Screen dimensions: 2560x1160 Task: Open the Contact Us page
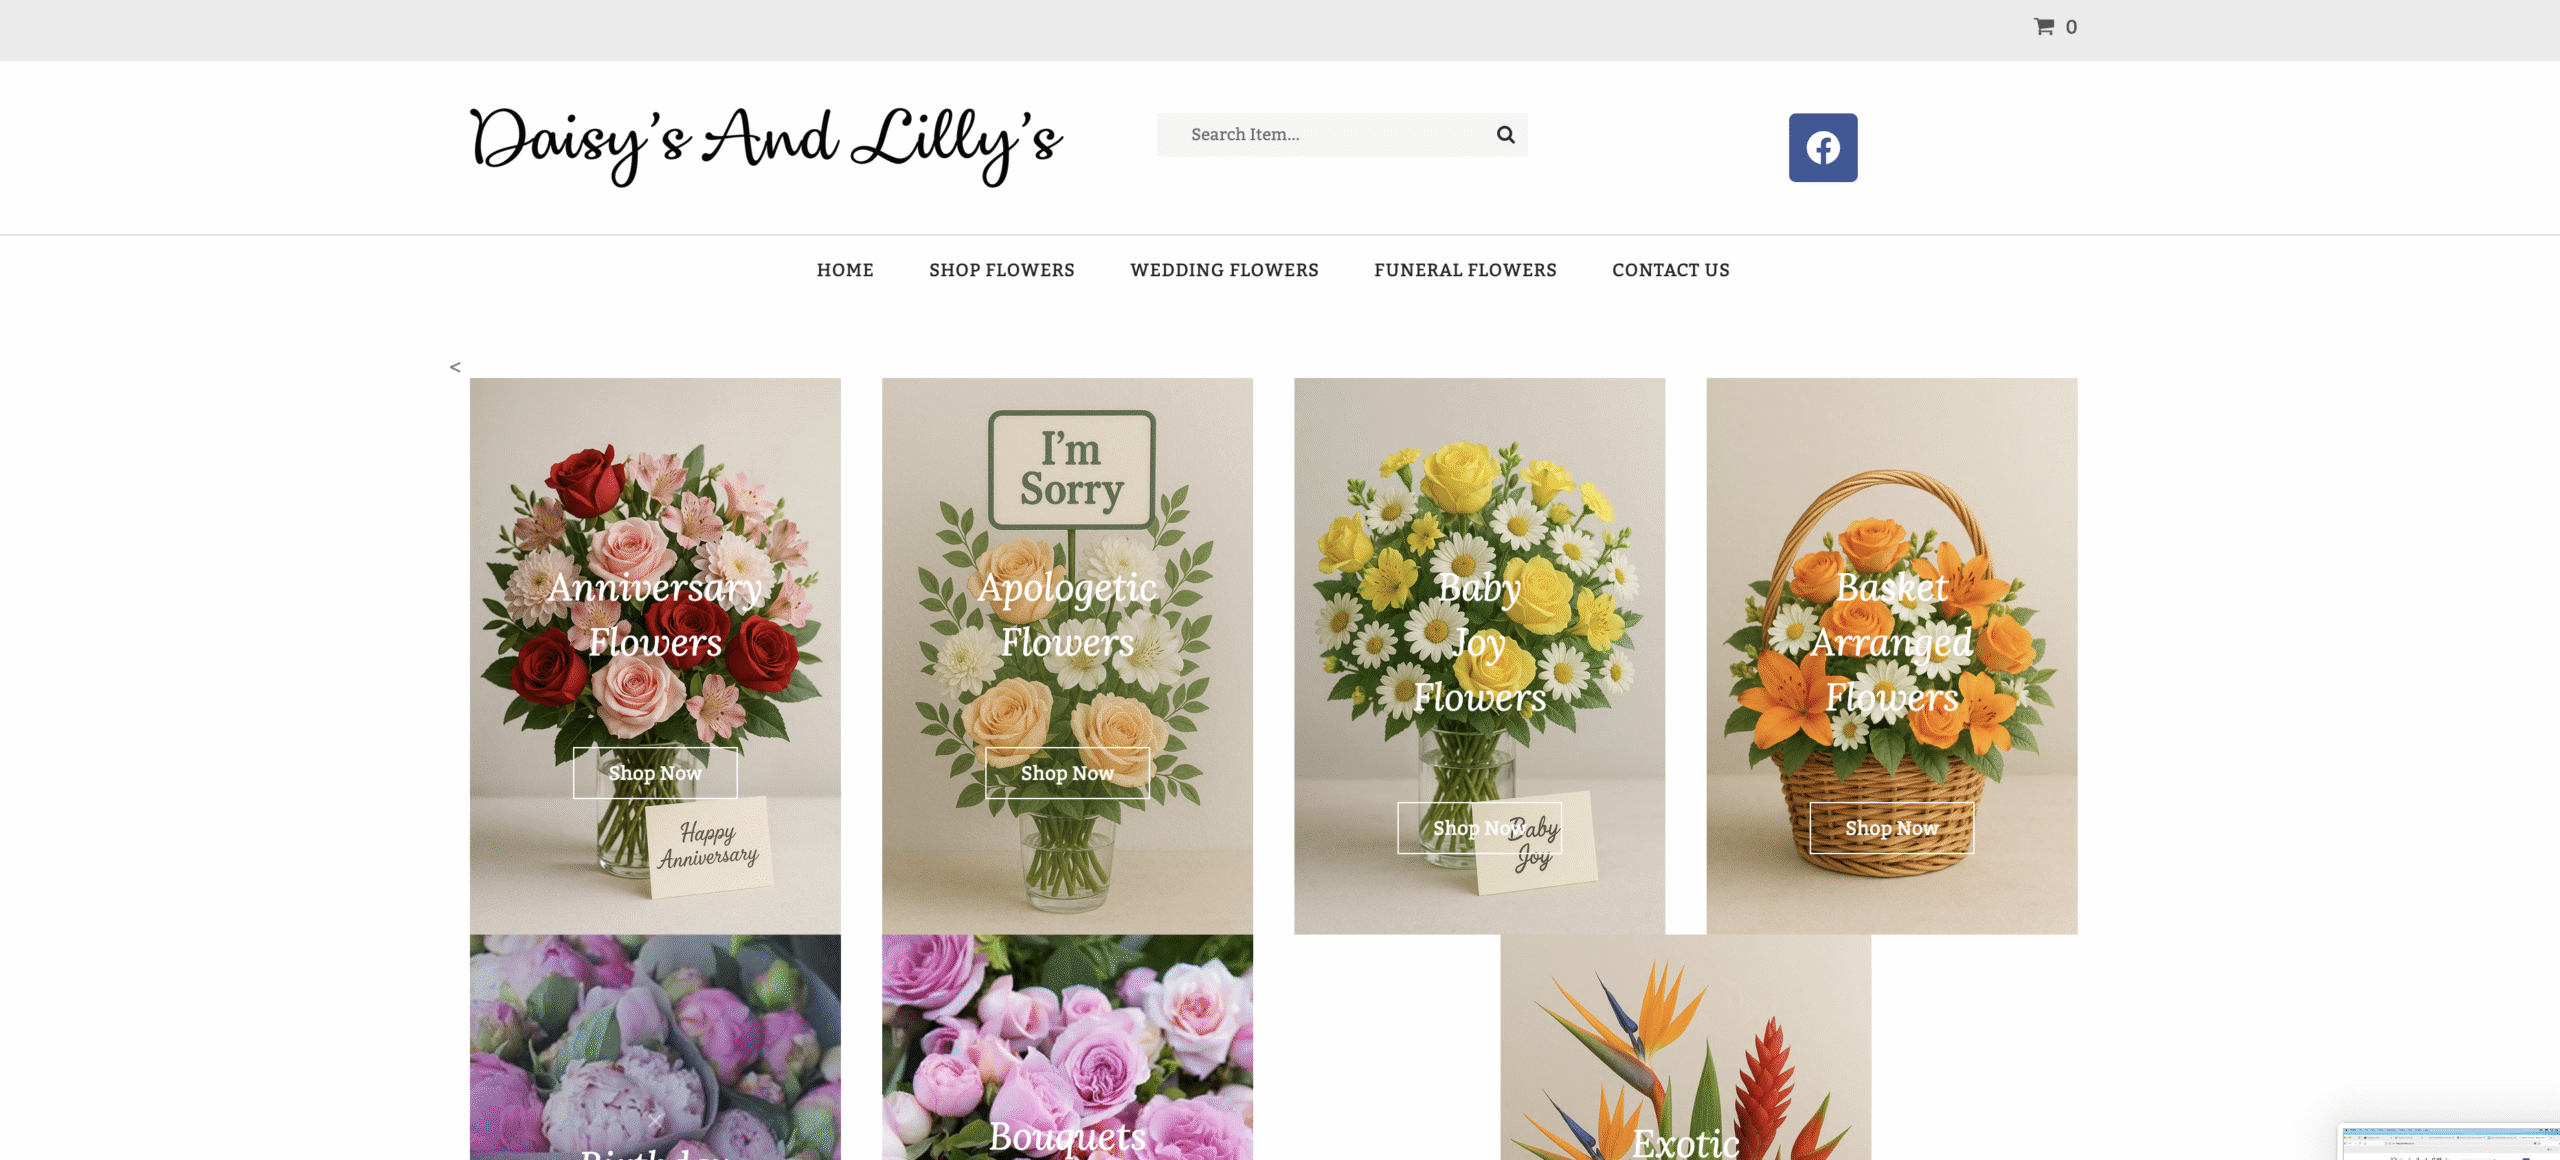[1671, 270]
